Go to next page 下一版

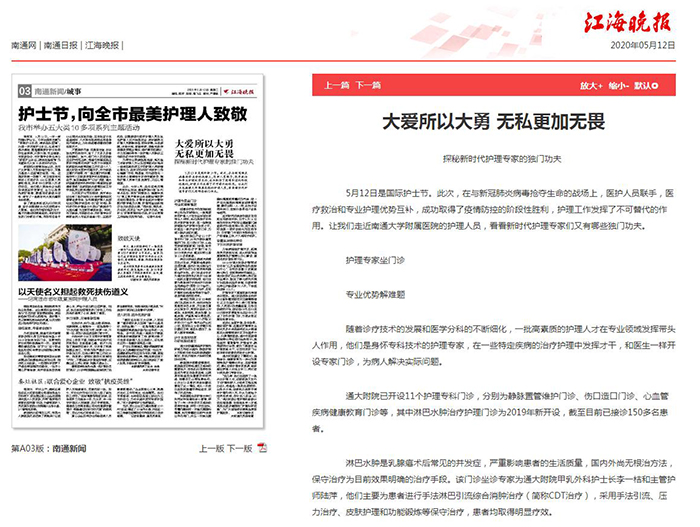pos(238,447)
